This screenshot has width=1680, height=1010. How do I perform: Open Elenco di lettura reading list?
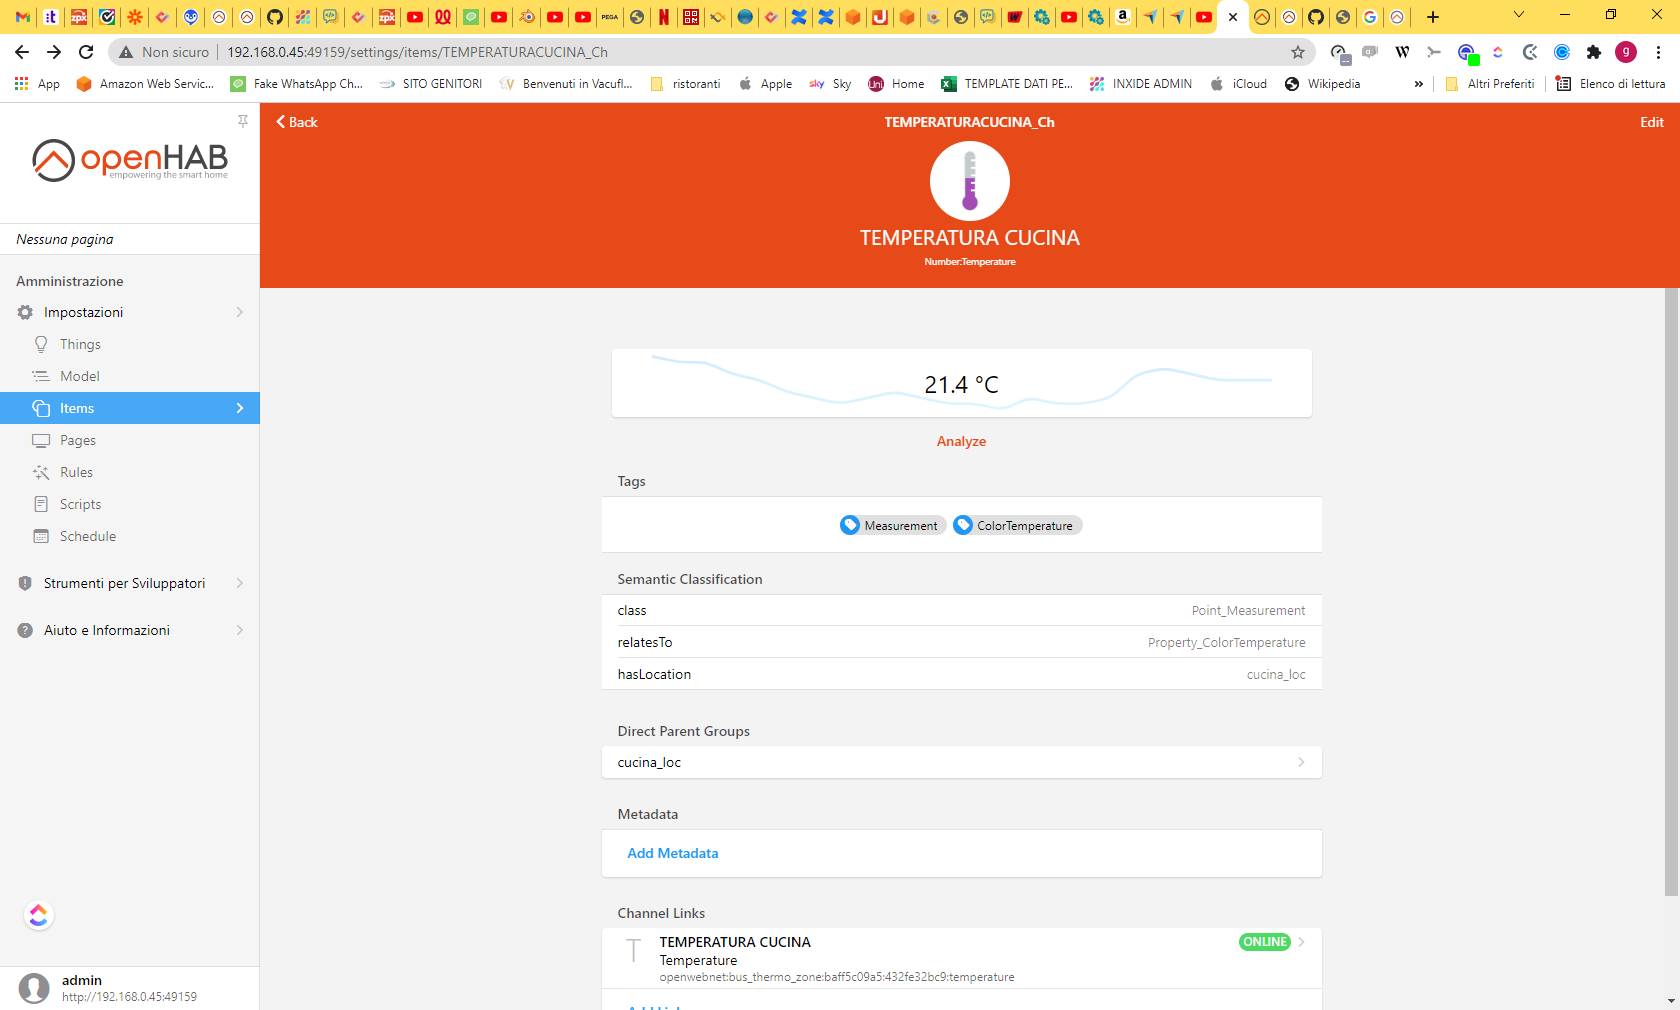(1611, 84)
